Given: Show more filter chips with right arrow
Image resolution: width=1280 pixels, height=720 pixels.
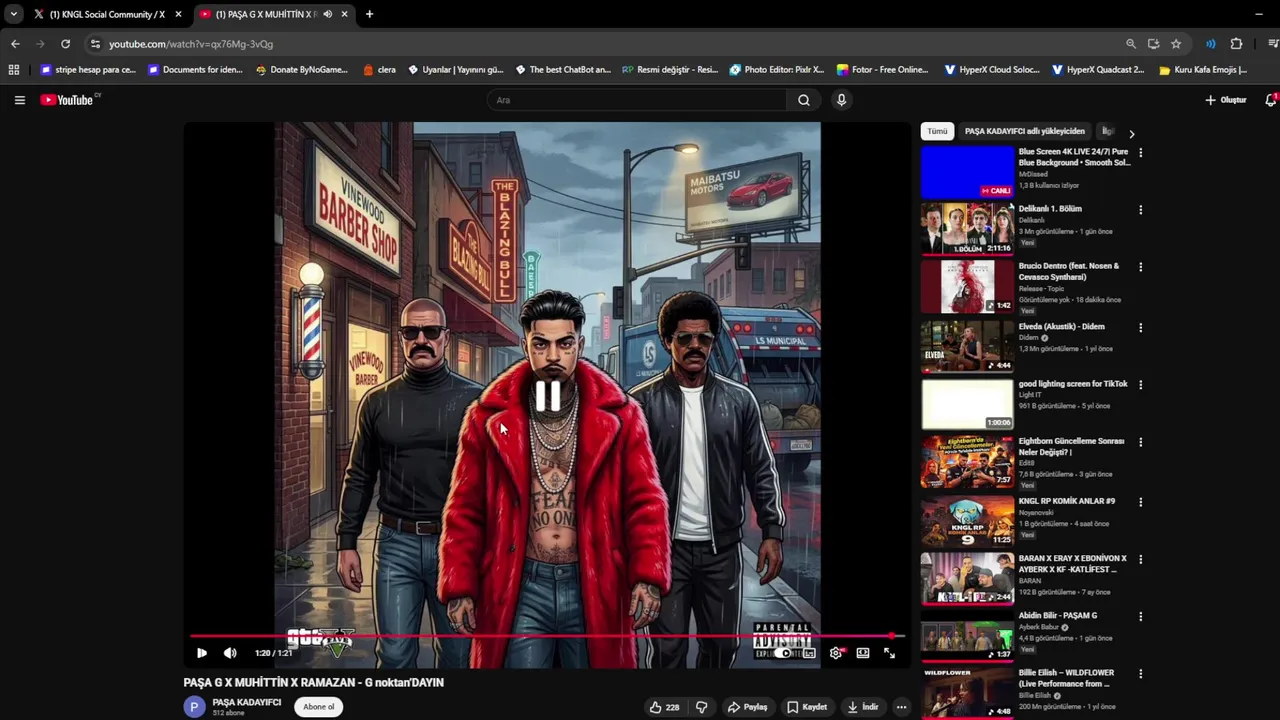Looking at the screenshot, I should click(x=1131, y=133).
